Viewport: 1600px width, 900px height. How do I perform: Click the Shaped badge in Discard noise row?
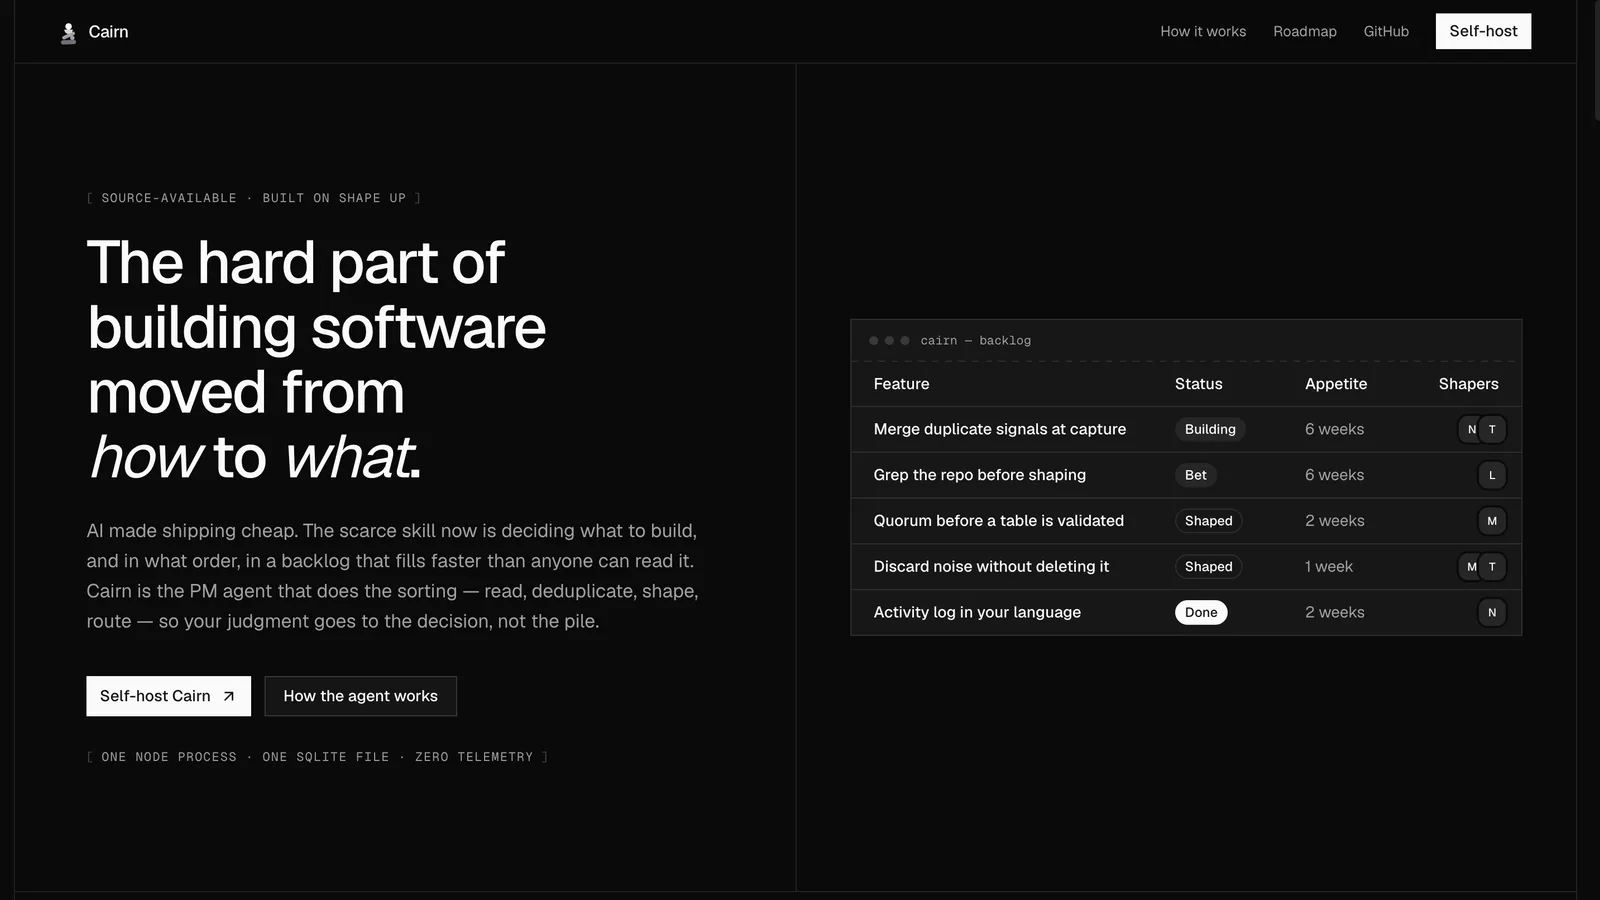1208,567
